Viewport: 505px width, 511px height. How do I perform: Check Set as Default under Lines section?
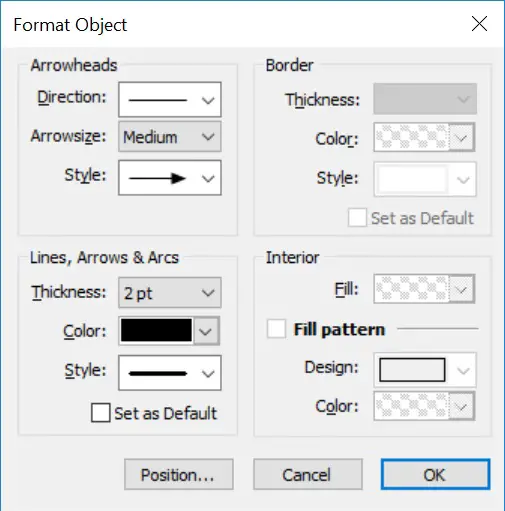tap(101, 413)
